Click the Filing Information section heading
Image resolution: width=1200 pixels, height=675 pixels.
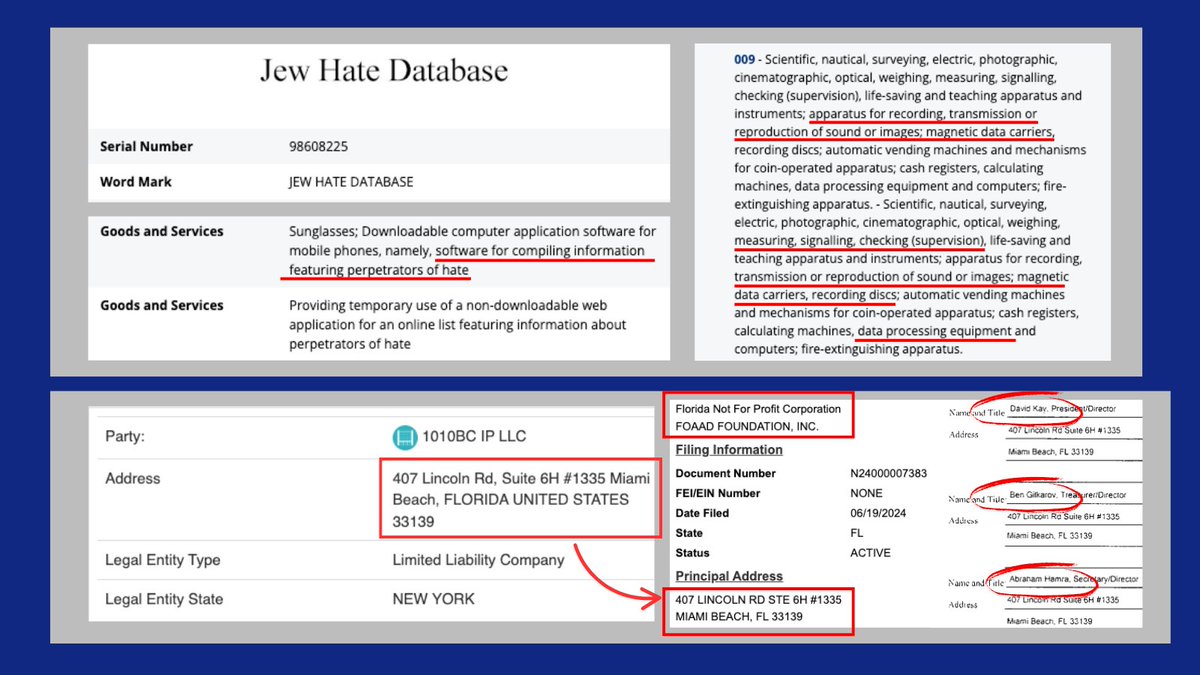click(x=729, y=450)
